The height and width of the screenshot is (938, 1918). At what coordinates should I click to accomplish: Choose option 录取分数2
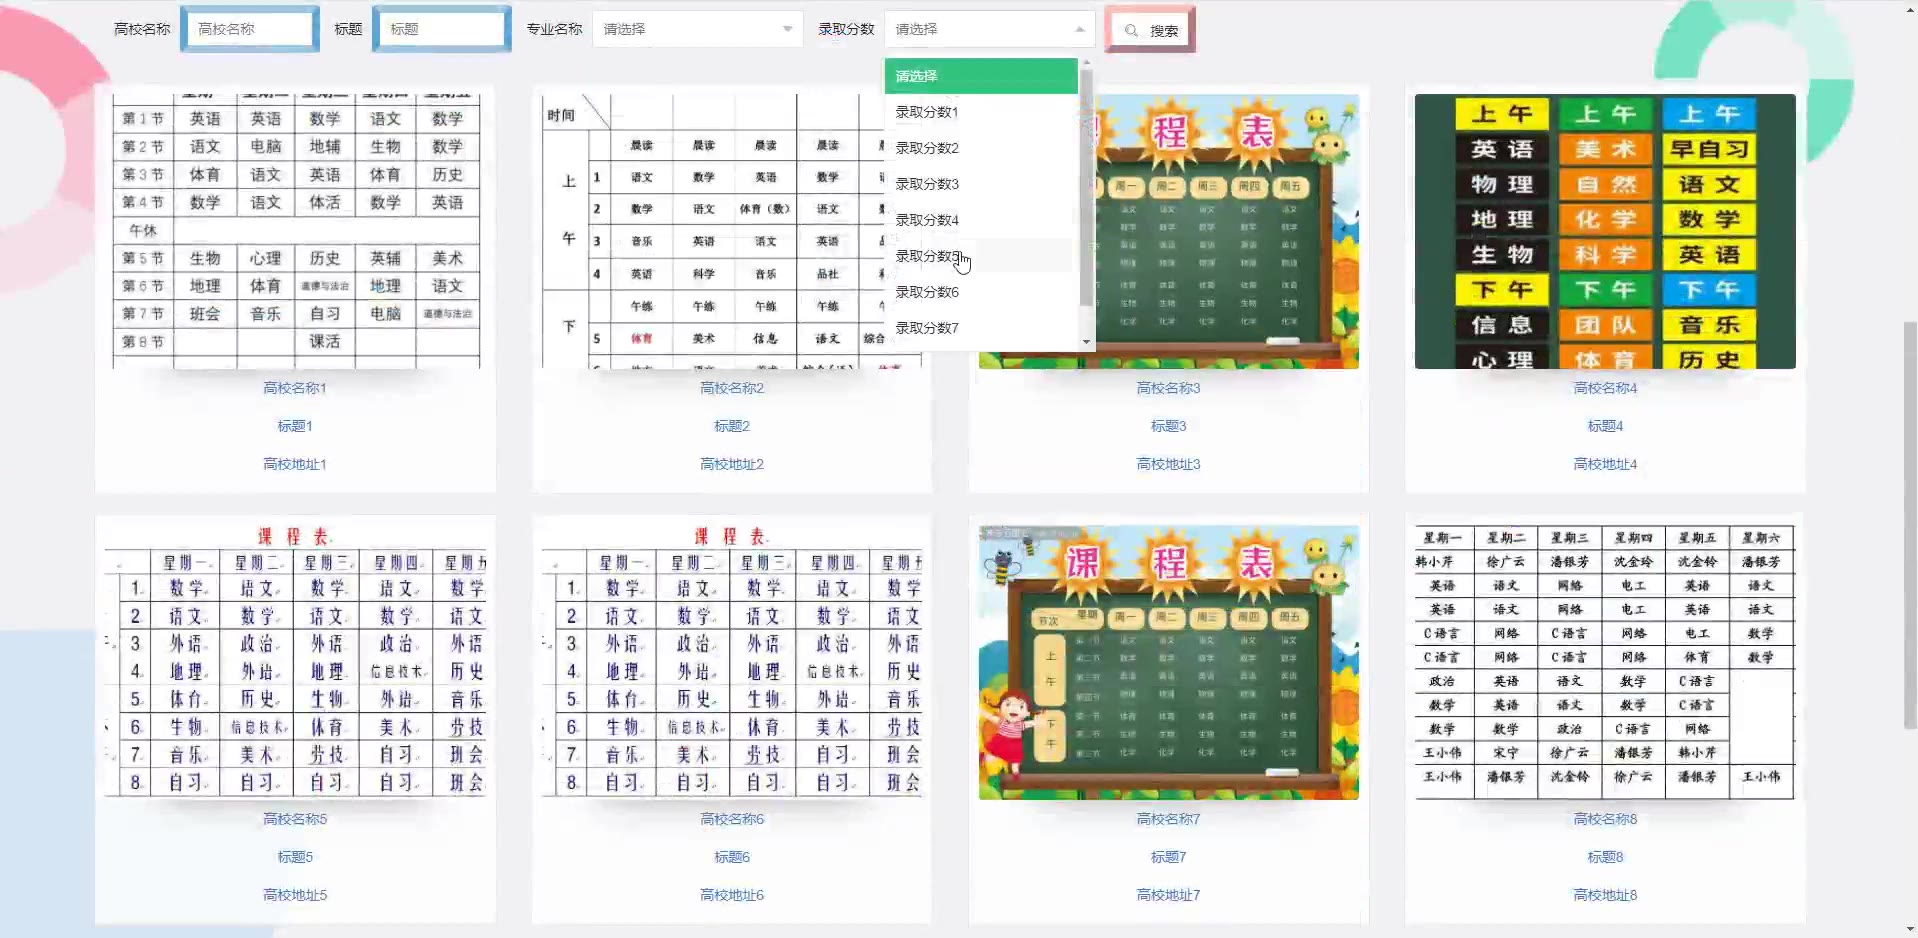[x=981, y=148]
